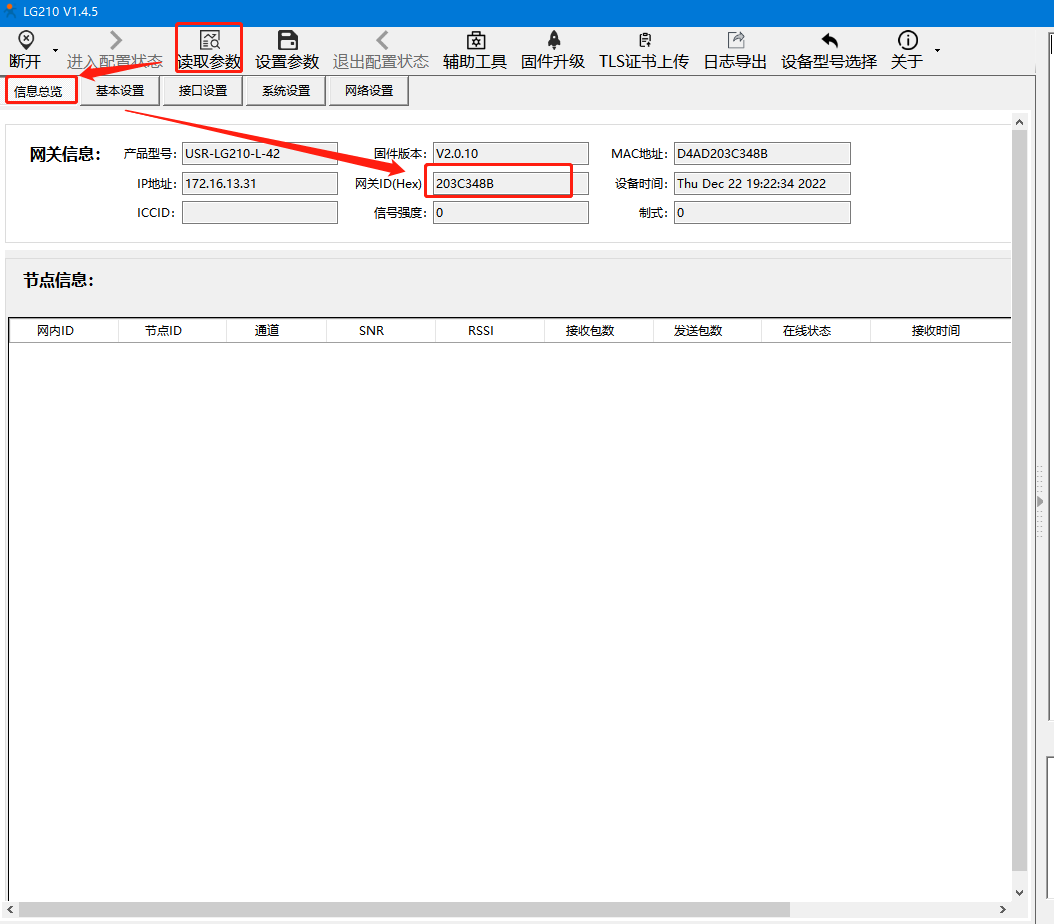Screen dimensions: 1054x924
Task: Click the Log Export (日志导出) icon
Action: pos(735,41)
